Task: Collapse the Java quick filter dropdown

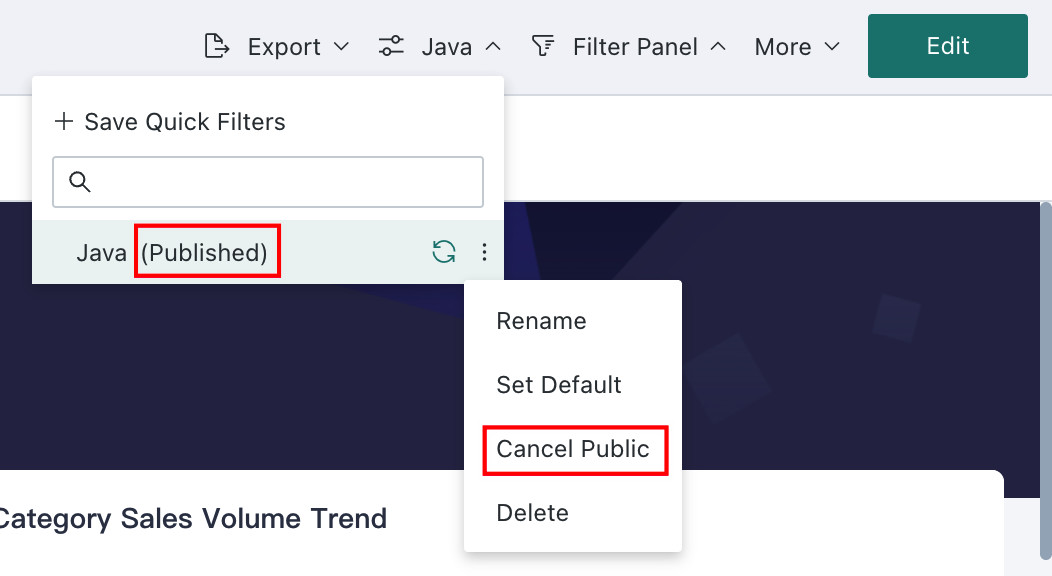Action: [493, 46]
